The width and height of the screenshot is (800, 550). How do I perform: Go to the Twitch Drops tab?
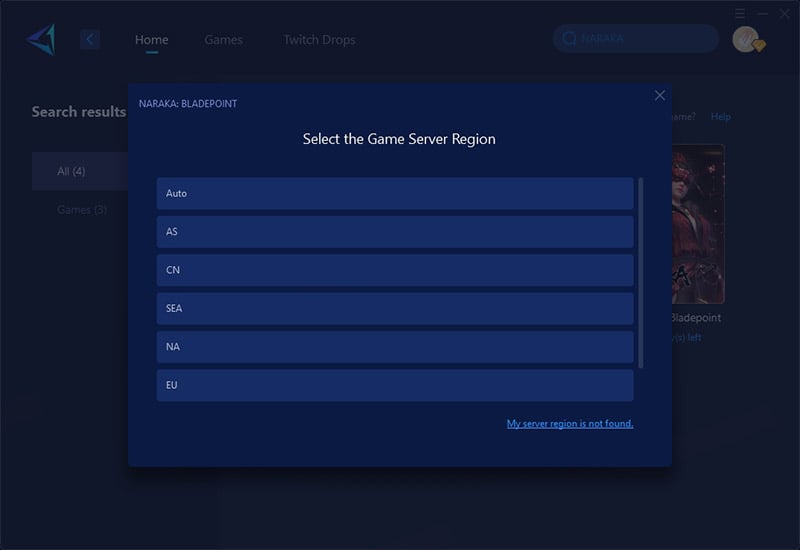(319, 40)
